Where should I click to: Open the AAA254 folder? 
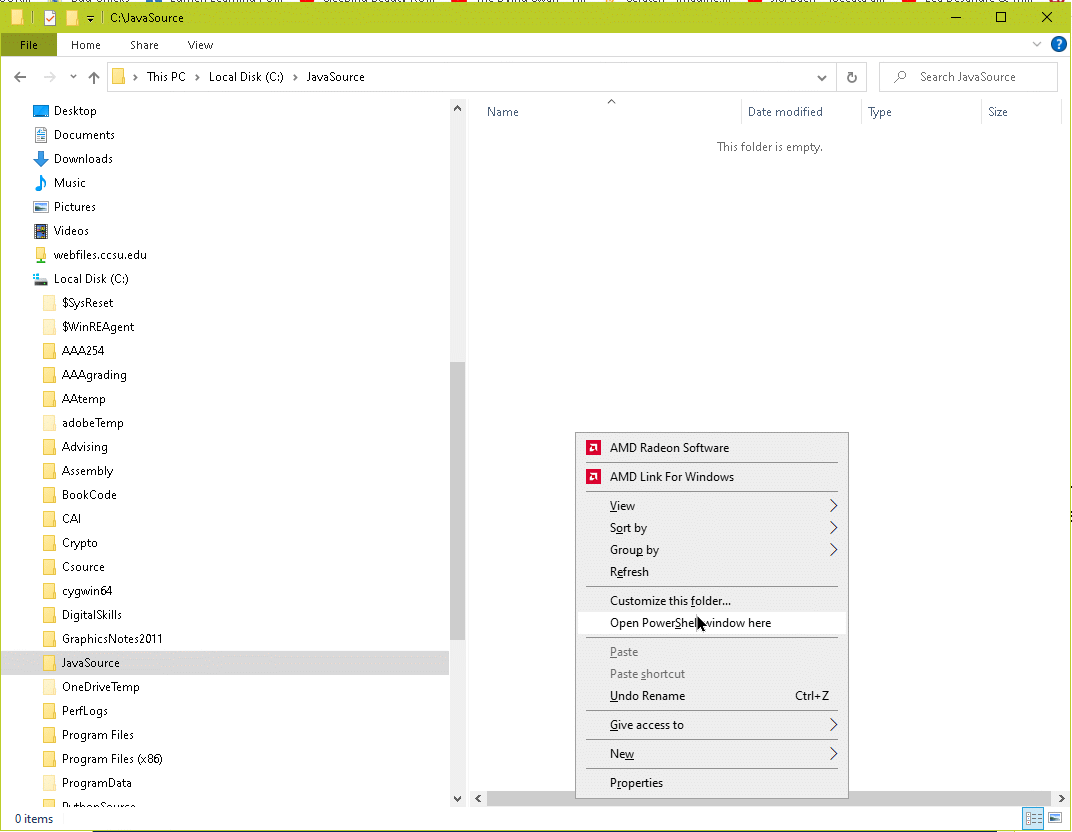(83, 351)
